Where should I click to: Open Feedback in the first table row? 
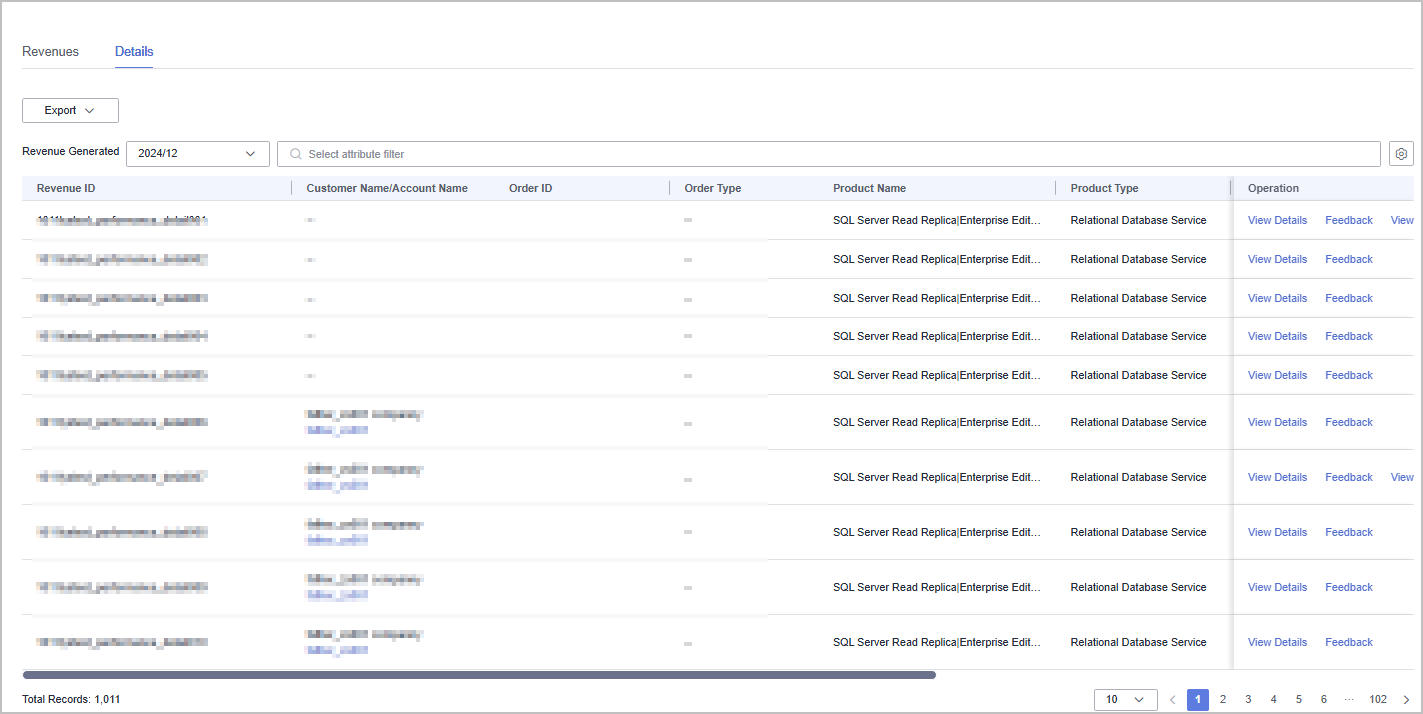pyautogui.click(x=1349, y=220)
